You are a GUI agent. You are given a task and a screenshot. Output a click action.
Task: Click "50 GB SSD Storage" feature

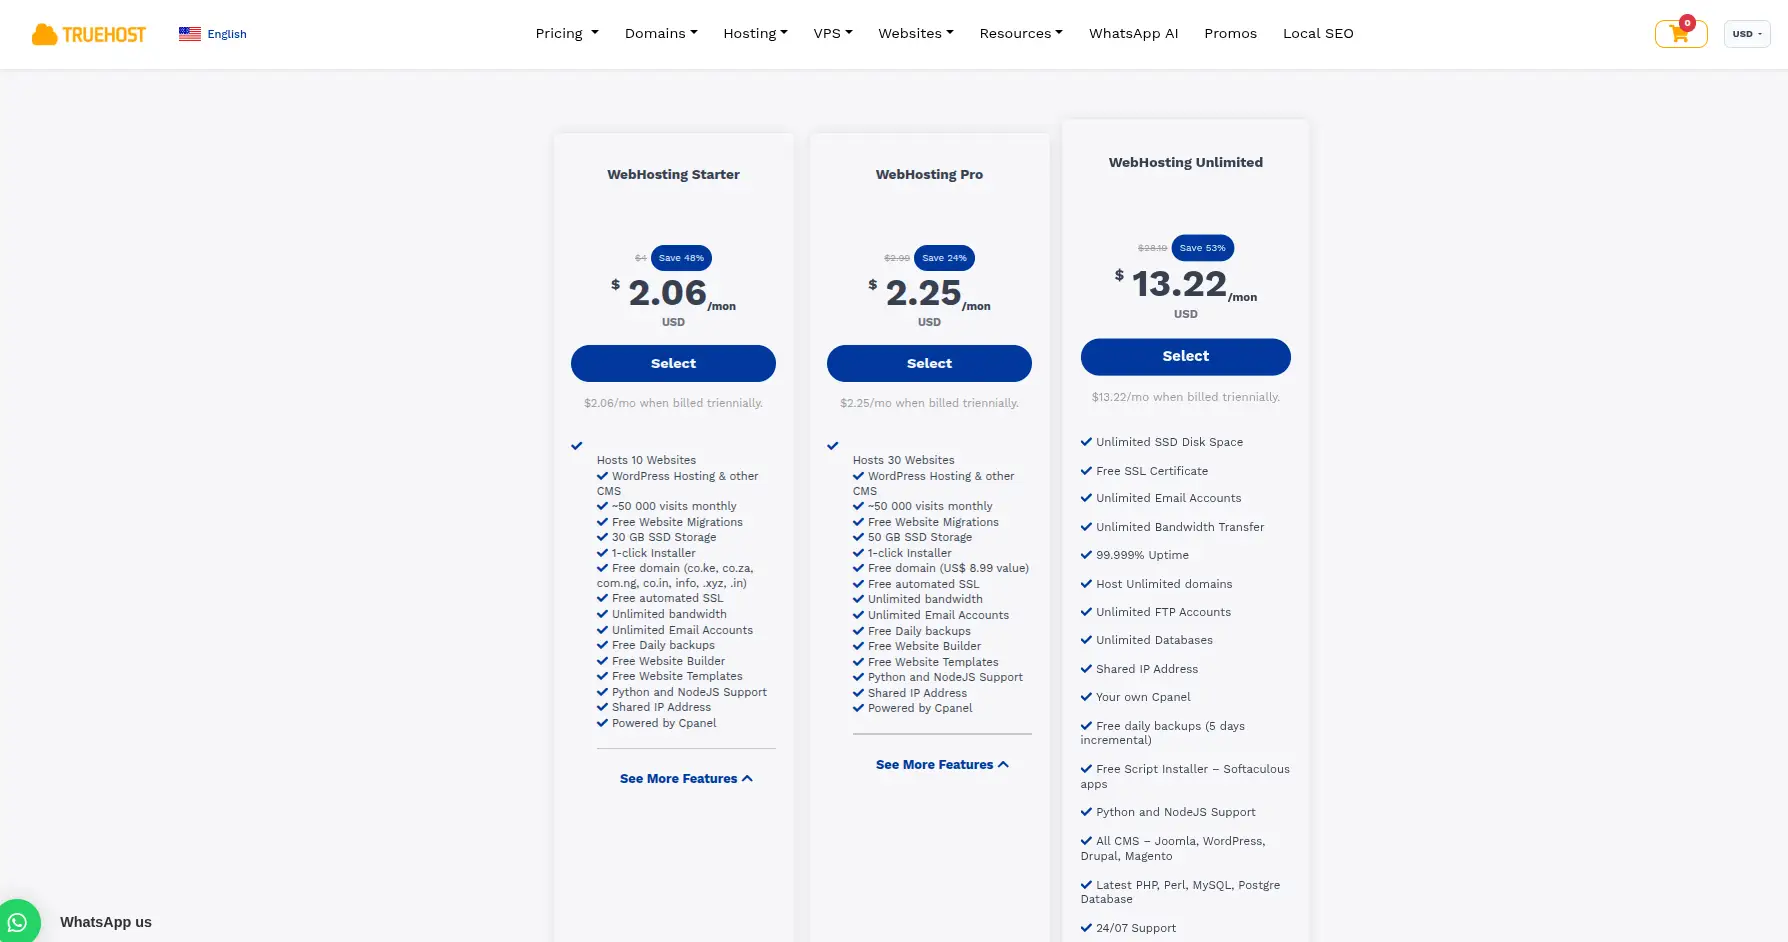[920, 537]
